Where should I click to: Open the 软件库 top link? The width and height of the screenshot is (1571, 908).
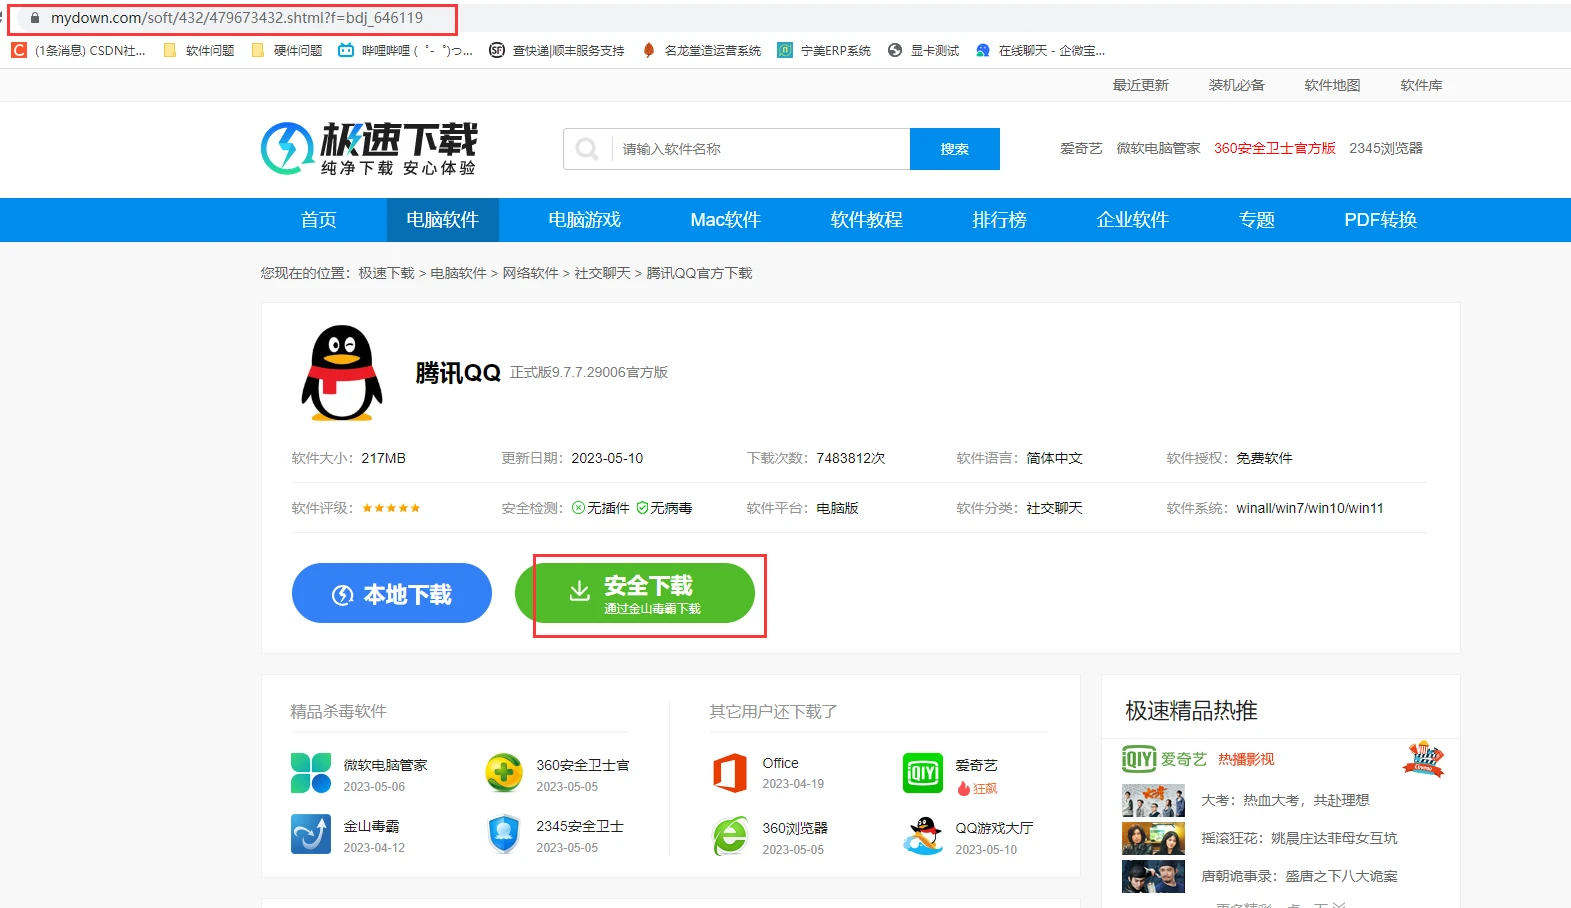pos(1421,85)
